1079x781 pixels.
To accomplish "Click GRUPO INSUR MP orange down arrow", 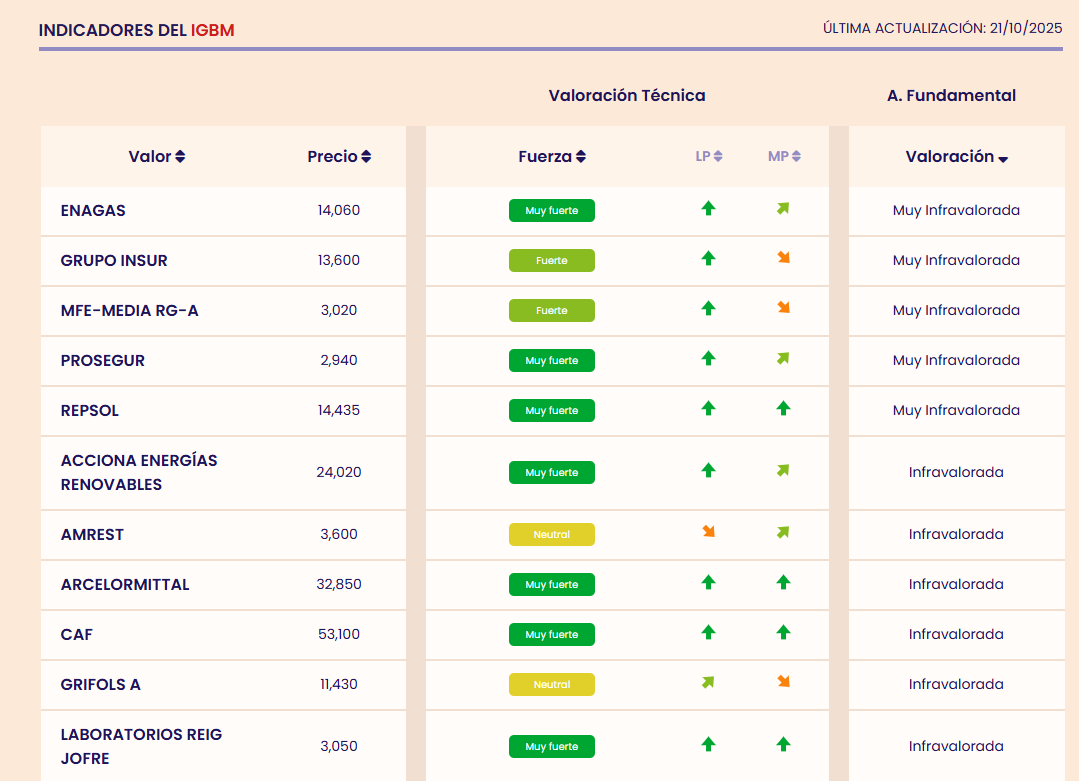I will (x=783, y=259).
